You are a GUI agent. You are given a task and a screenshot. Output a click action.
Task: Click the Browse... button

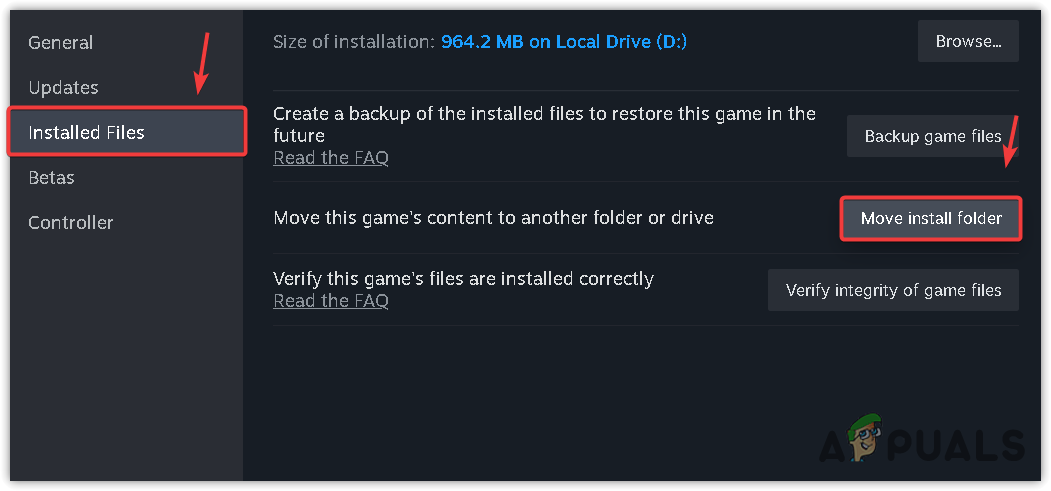[x=968, y=42]
